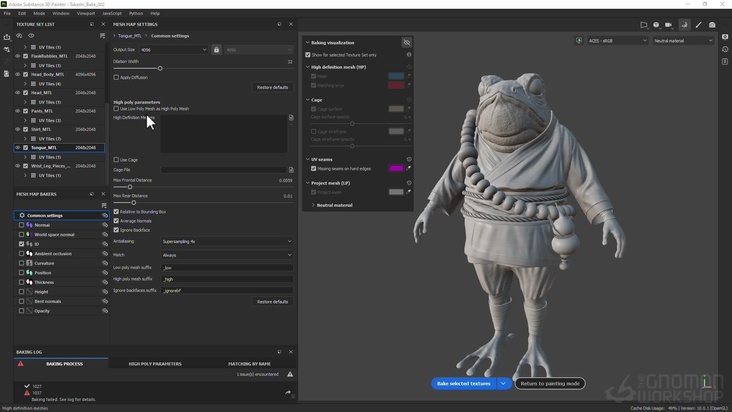The width and height of the screenshot is (732, 412).
Task: Click the hide baking visualization eye icon
Action: [x=407, y=42]
